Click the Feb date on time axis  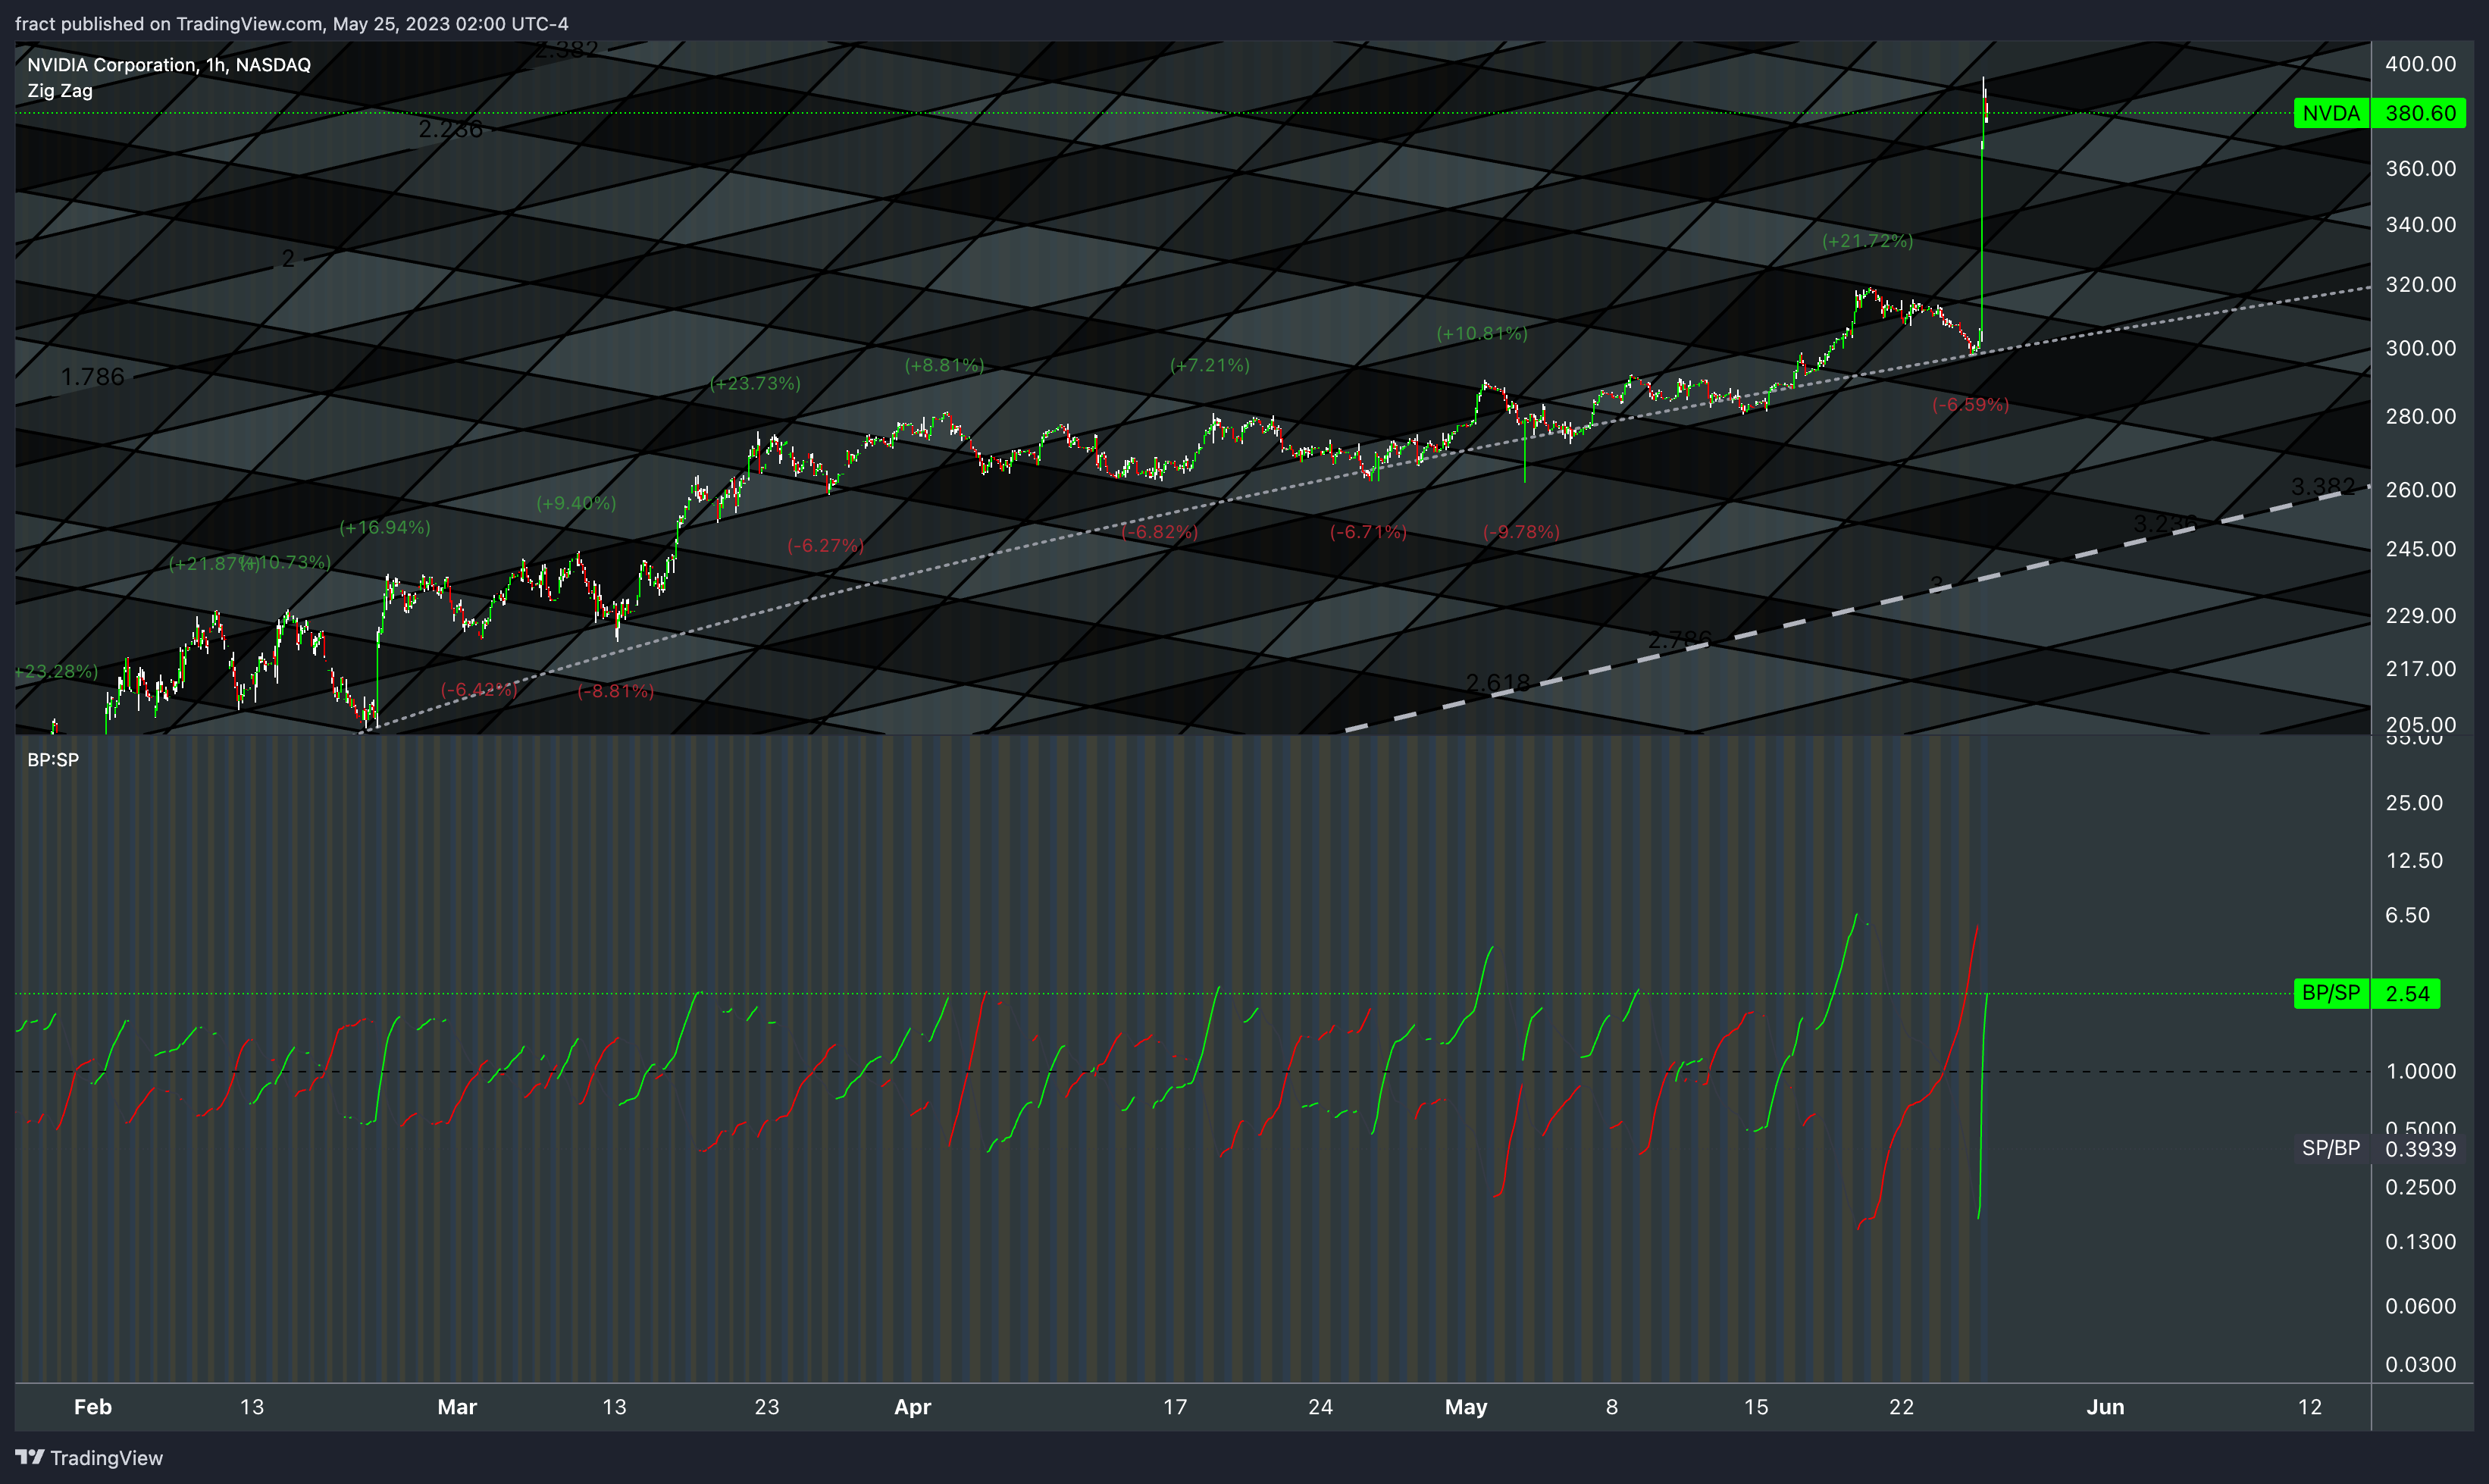(x=93, y=1407)
